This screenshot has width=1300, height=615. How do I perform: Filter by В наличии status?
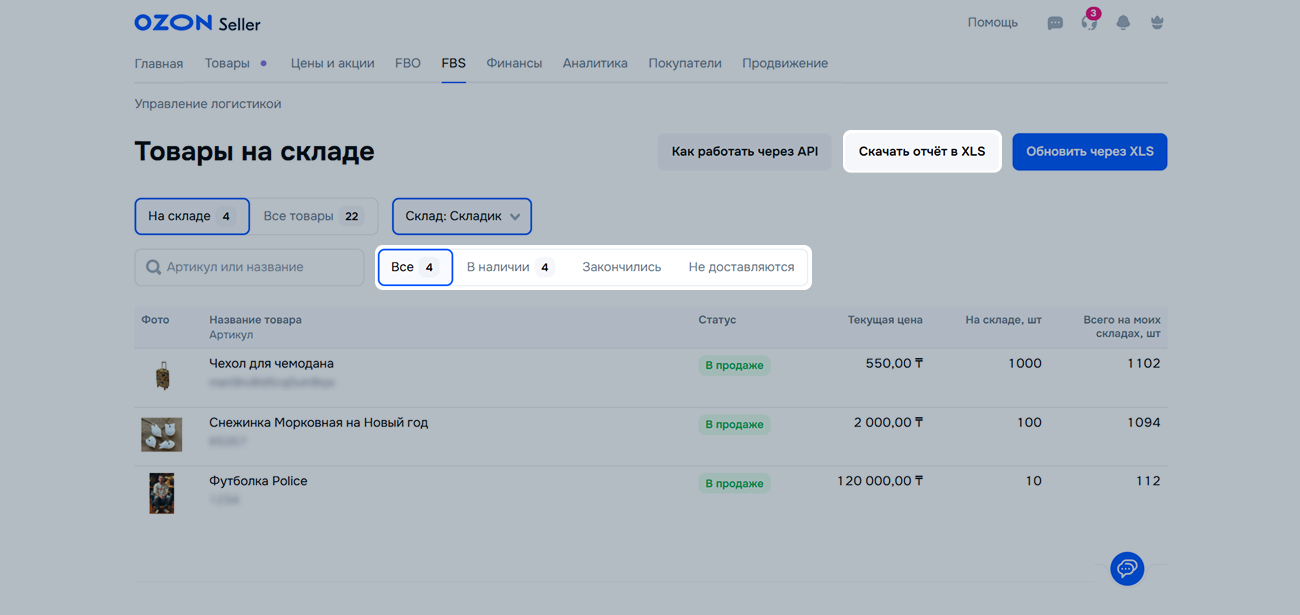pyautogui.click(x=509, y=267)
